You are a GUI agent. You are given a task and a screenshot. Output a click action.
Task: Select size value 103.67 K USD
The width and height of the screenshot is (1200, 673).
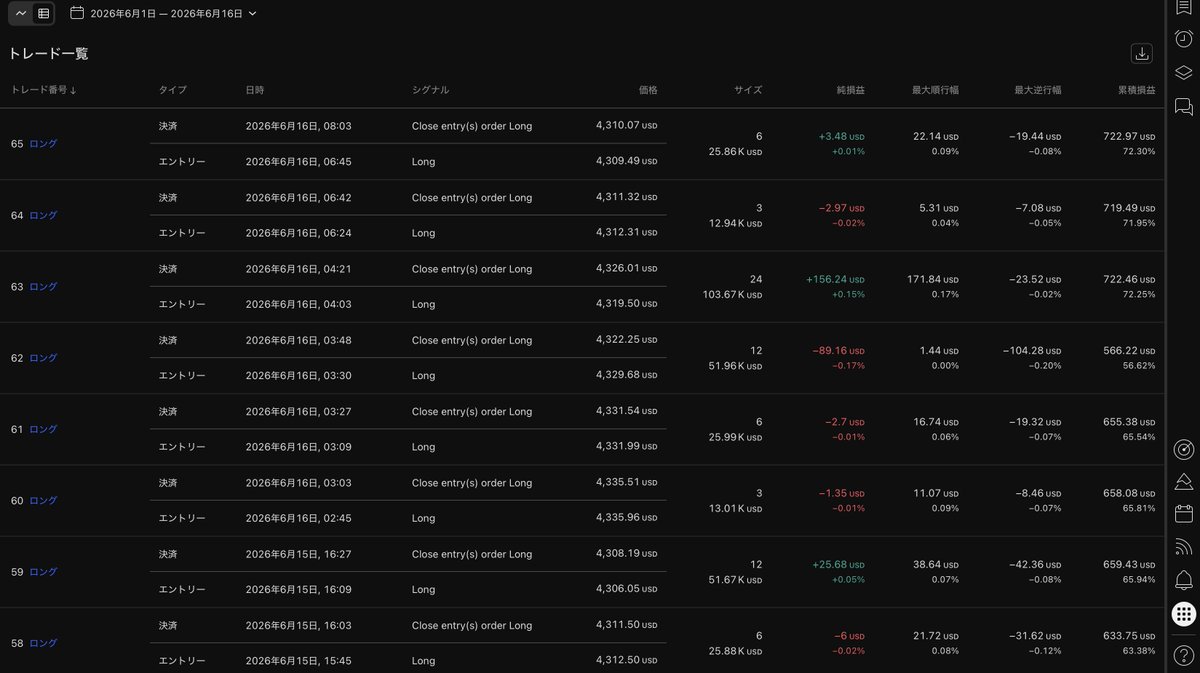click(x=732, y=295)
